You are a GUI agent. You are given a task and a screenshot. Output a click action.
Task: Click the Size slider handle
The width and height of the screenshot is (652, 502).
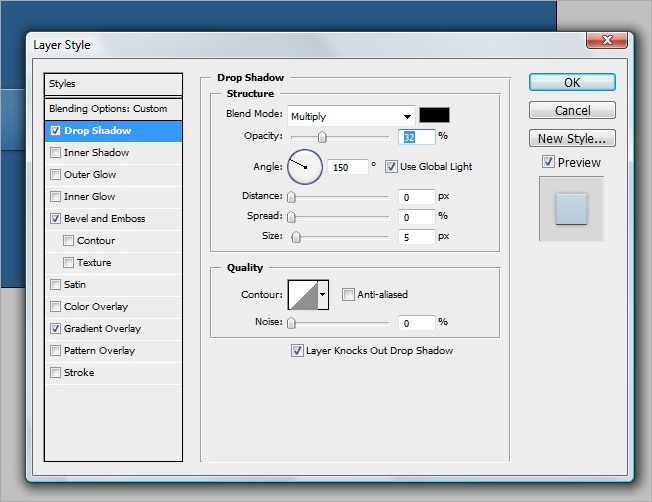click(296, 237)
